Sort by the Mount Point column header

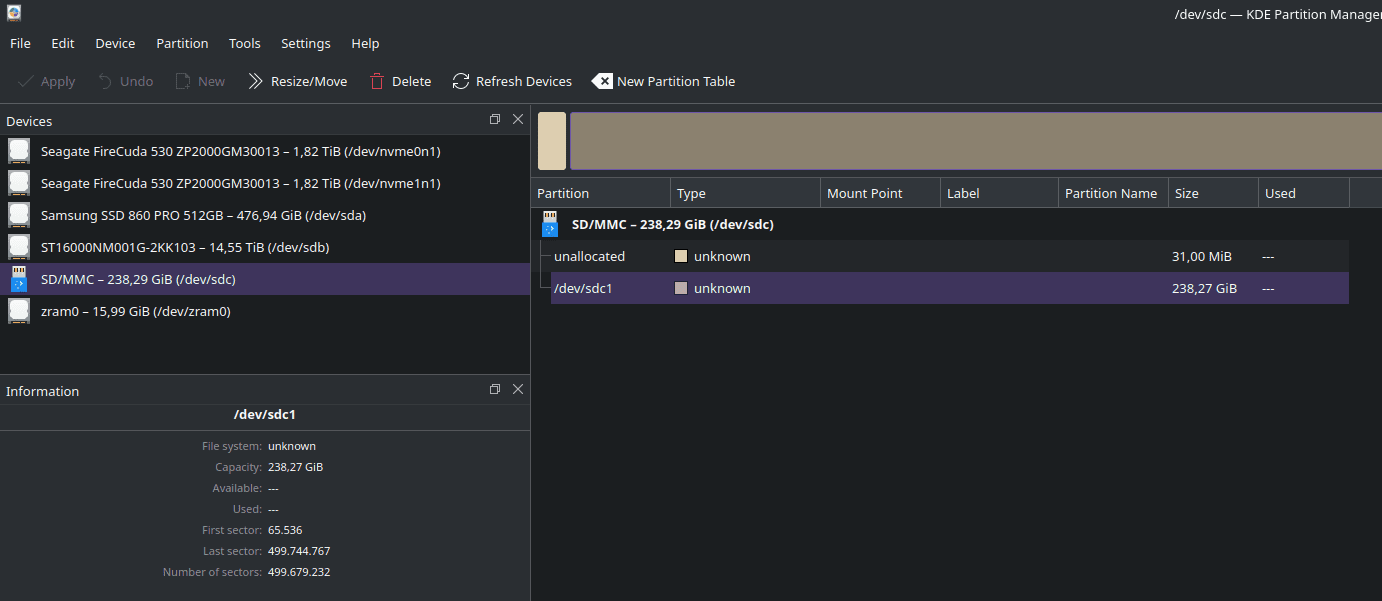[881, 193]
